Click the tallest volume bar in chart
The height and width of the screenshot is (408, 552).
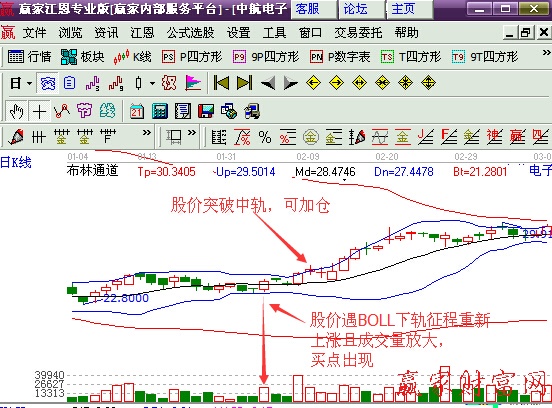(x=298, y=389)
